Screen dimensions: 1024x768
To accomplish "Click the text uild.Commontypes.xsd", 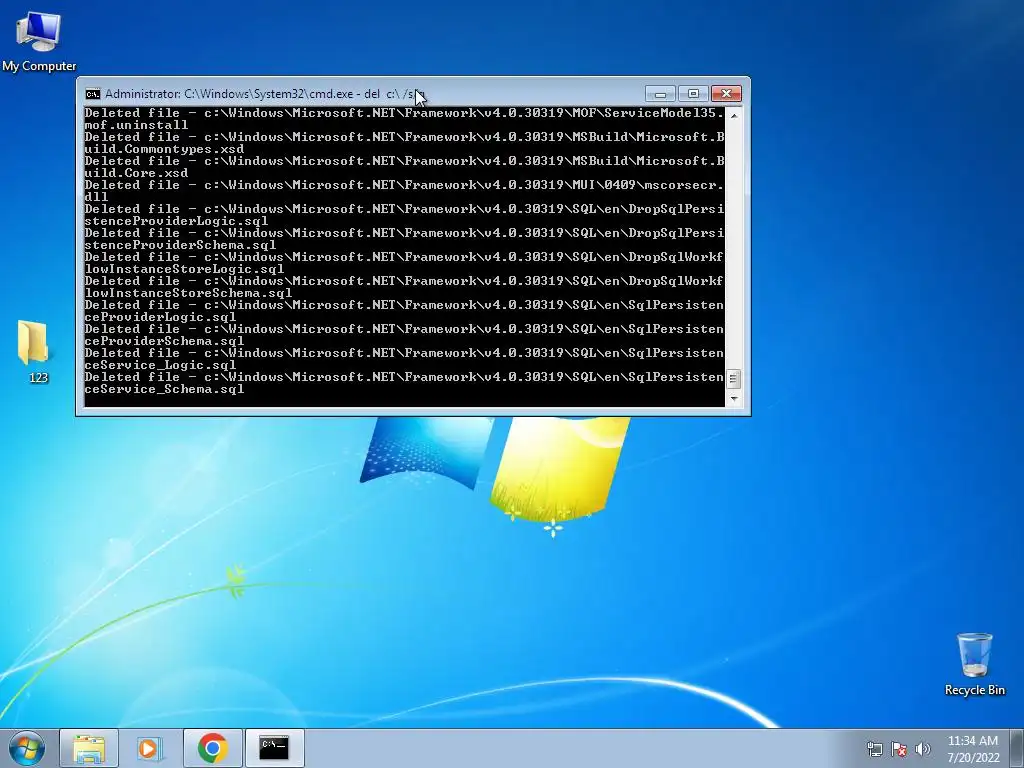I will coord(165,149).
